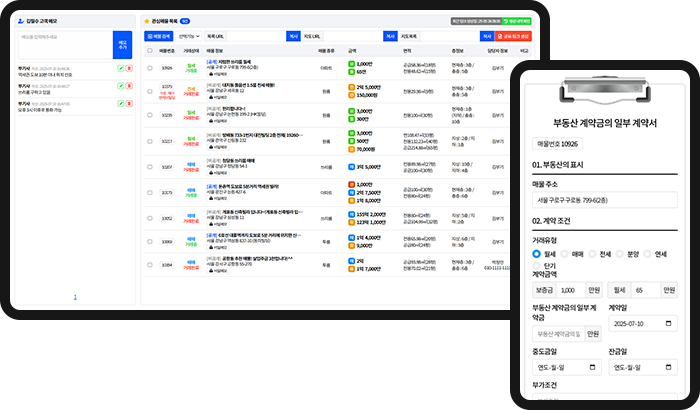Image resolution: width=700 pixels, height=410 pixels.
Task: Select checkbox for listing 10926 row
Action: 150,68
